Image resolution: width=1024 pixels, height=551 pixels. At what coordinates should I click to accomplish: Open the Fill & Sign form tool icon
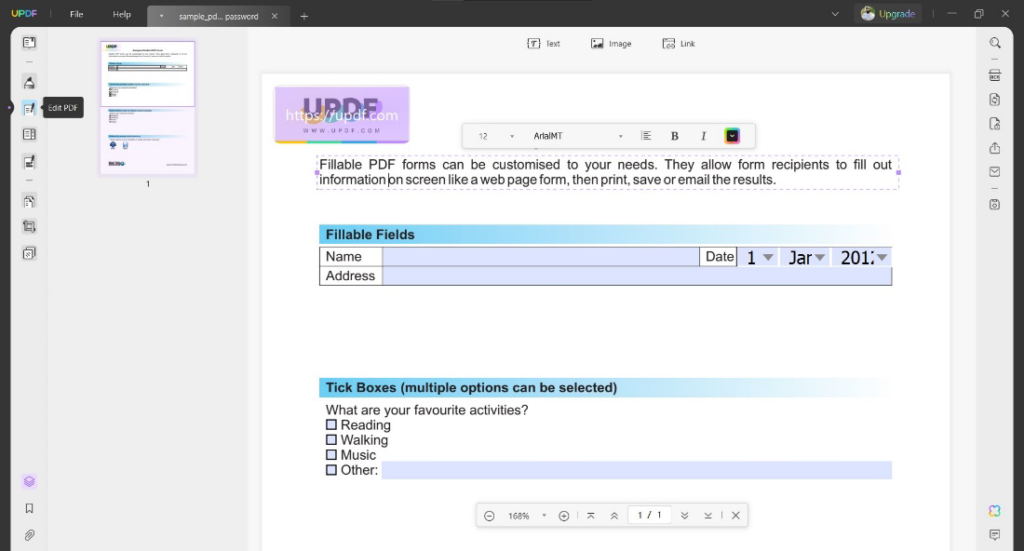tap(29, 162)
